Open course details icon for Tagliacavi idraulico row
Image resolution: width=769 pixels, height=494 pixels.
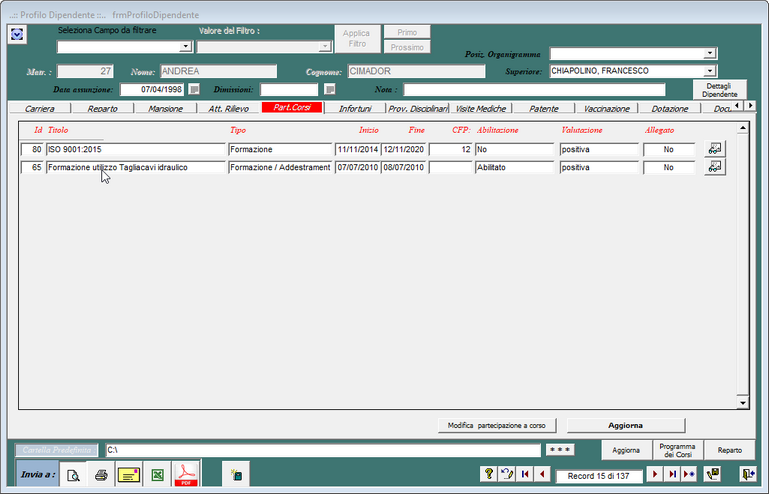[715, 167]
